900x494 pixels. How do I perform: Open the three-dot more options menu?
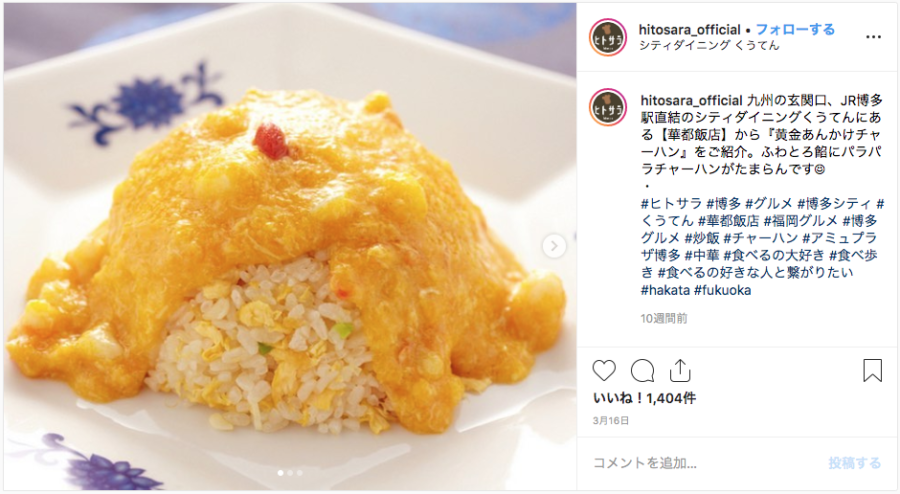tap(873, 37)
